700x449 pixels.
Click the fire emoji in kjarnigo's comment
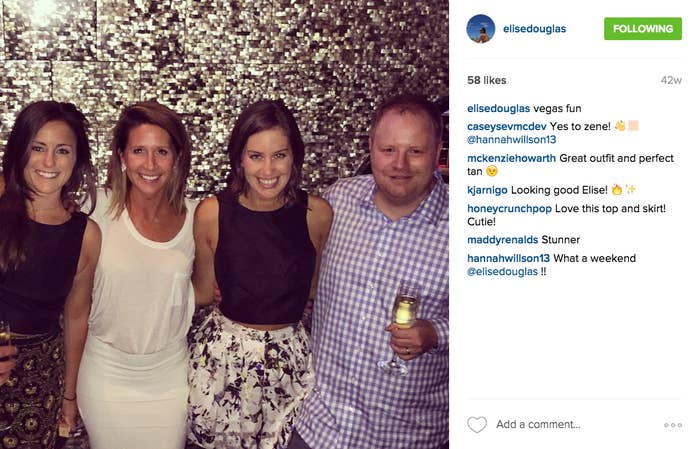pyautogui.click(x=617, y=190)
